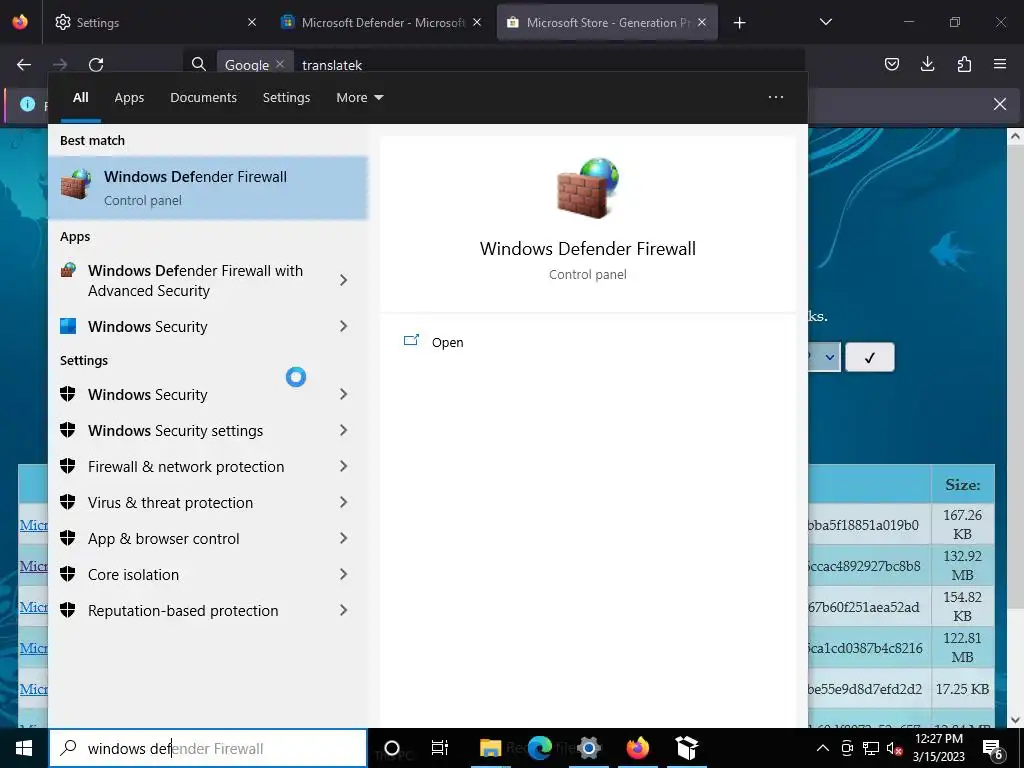Open the box-shaped app on taskbar
This screenshot has width=1024, height=768.
[687, 748]
